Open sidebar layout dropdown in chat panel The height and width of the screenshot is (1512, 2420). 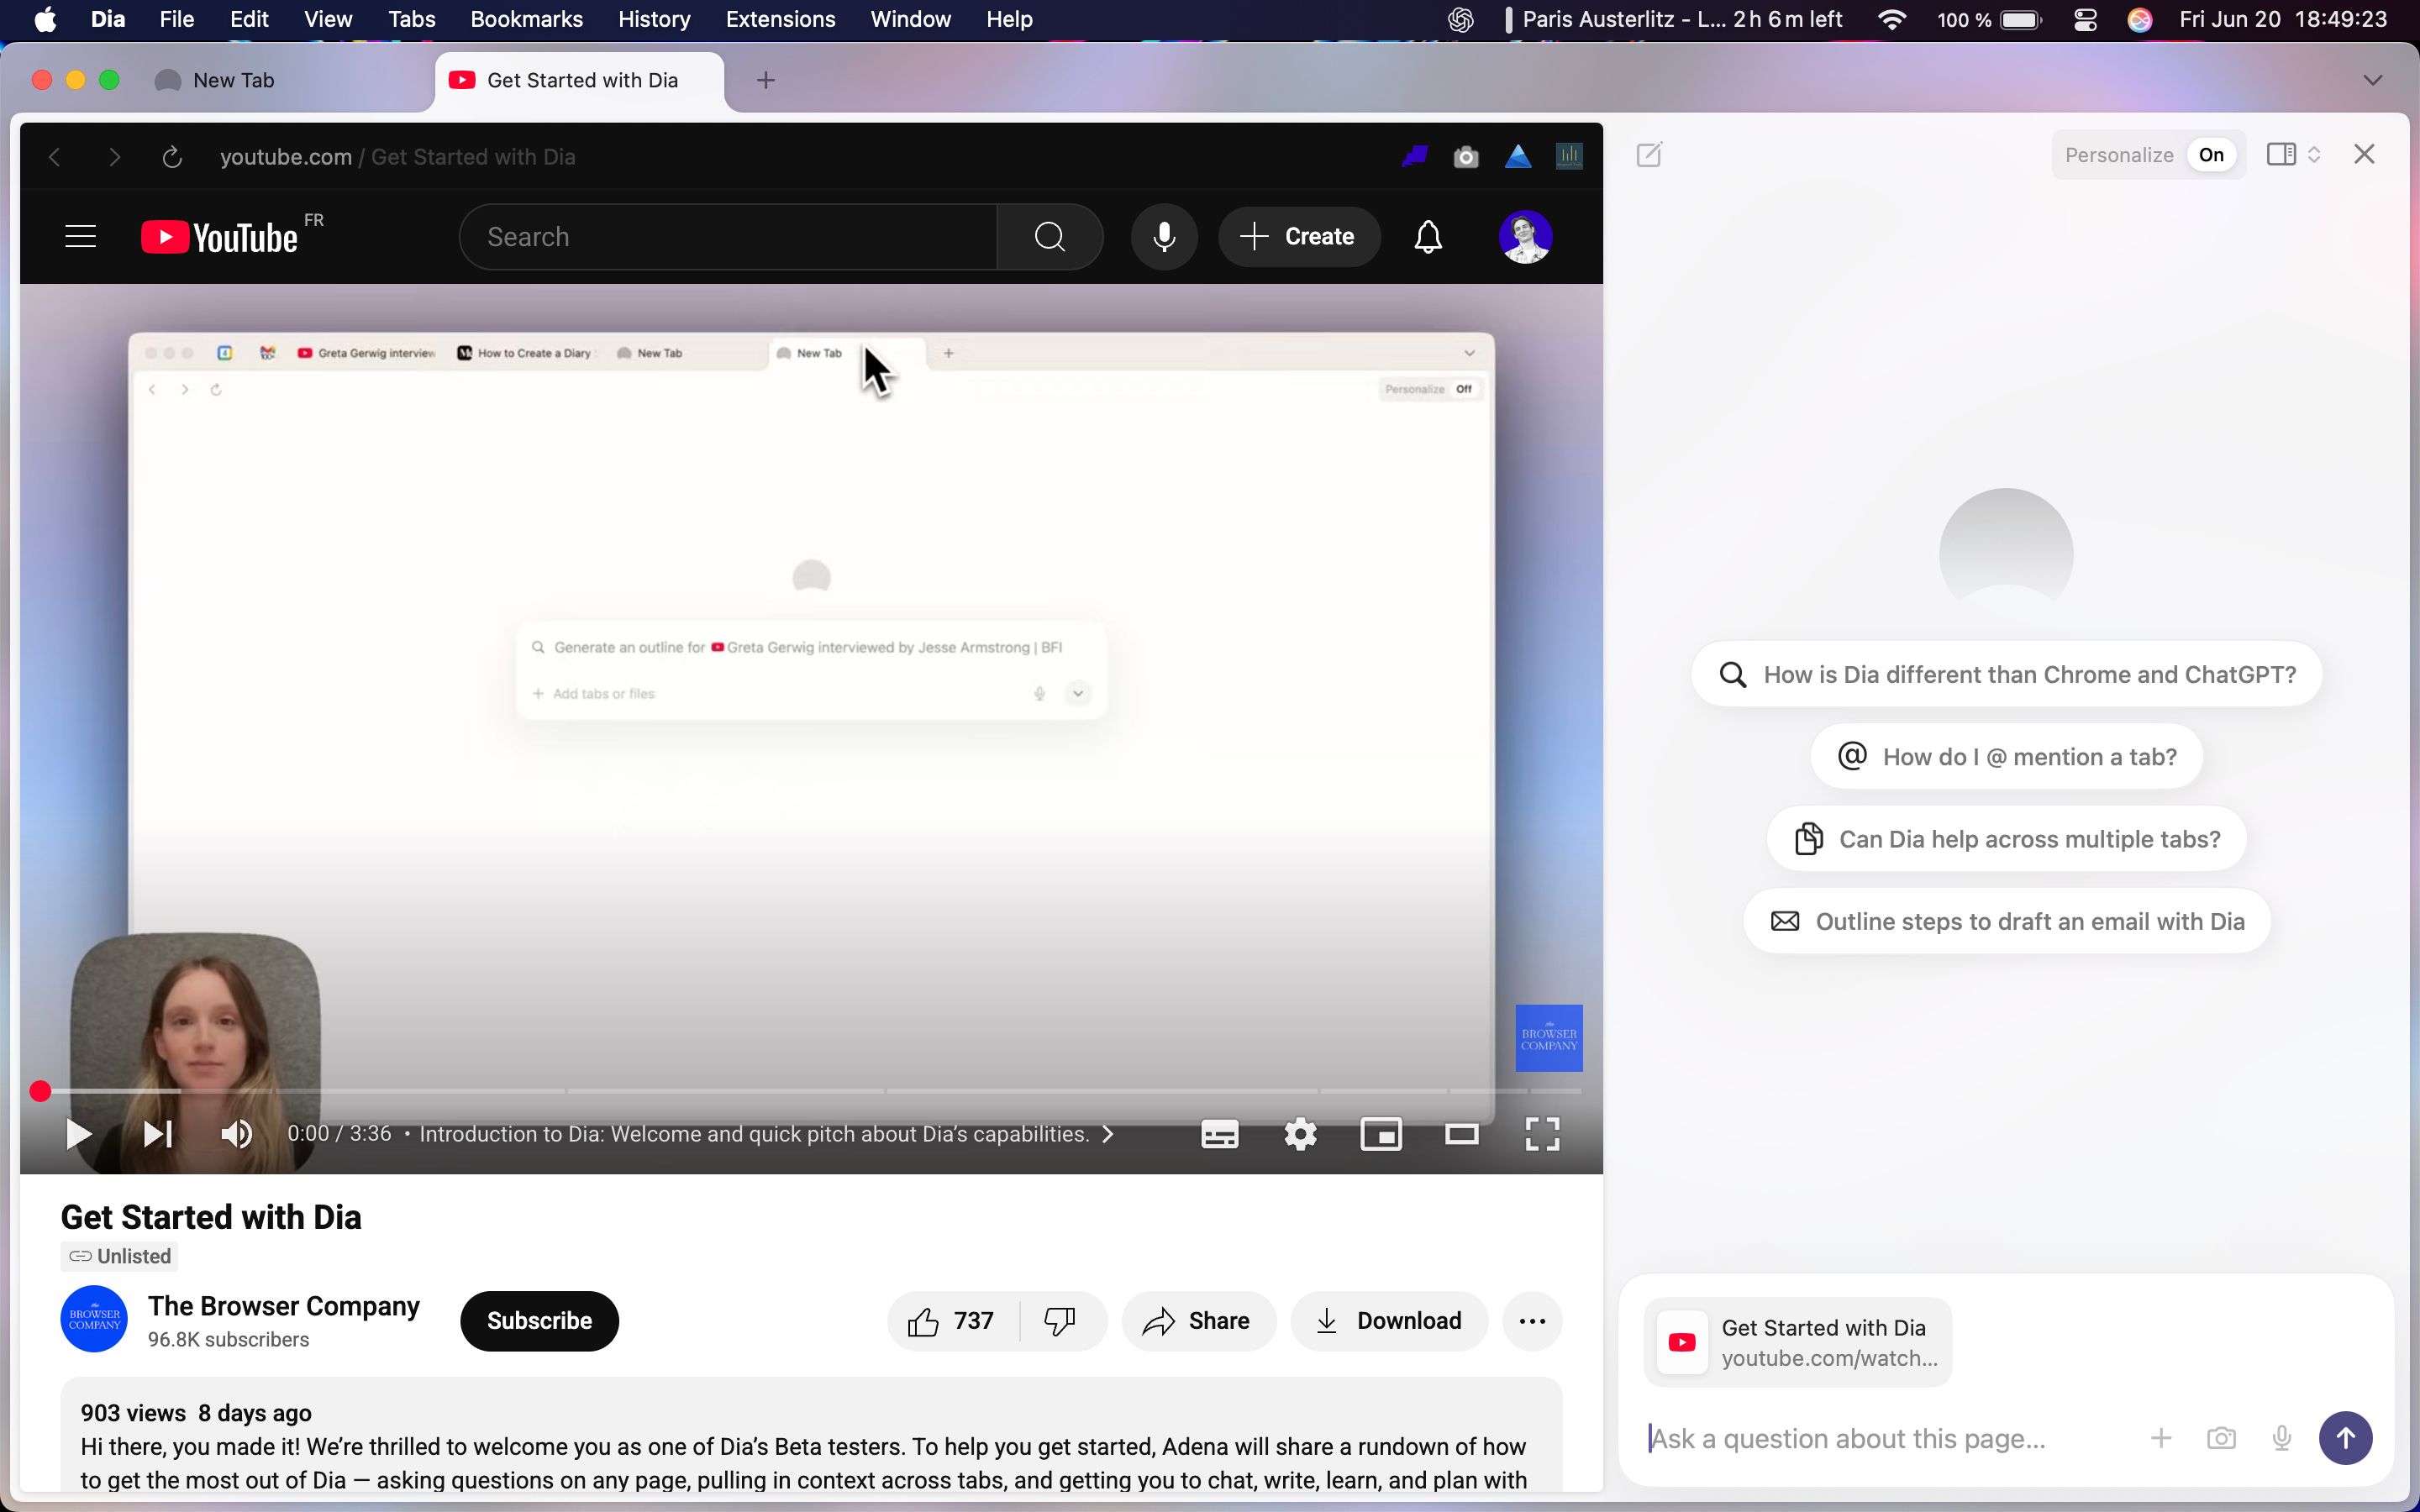[x=2294, y=154]
